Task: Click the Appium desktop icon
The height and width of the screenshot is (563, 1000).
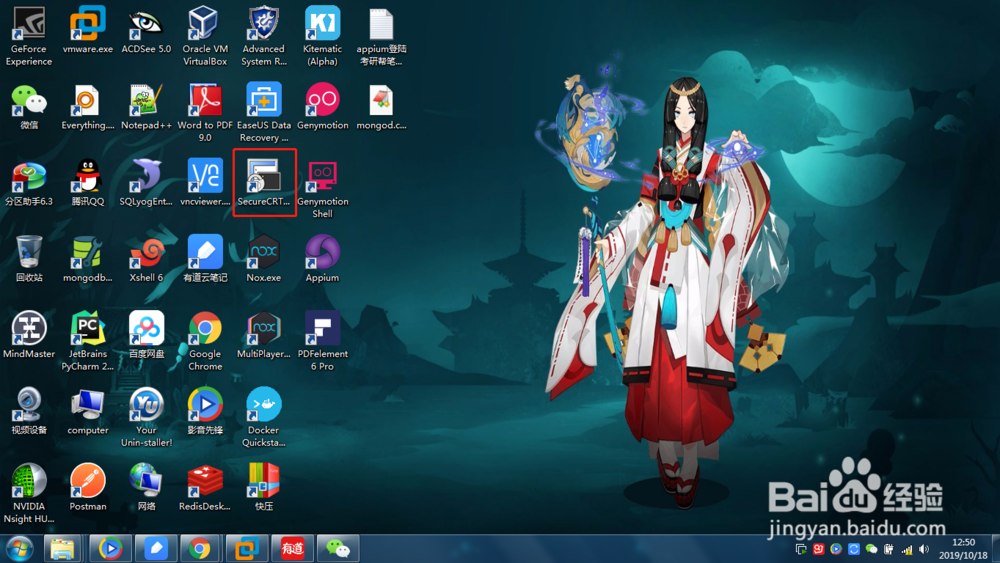Action: pos(322,258)
